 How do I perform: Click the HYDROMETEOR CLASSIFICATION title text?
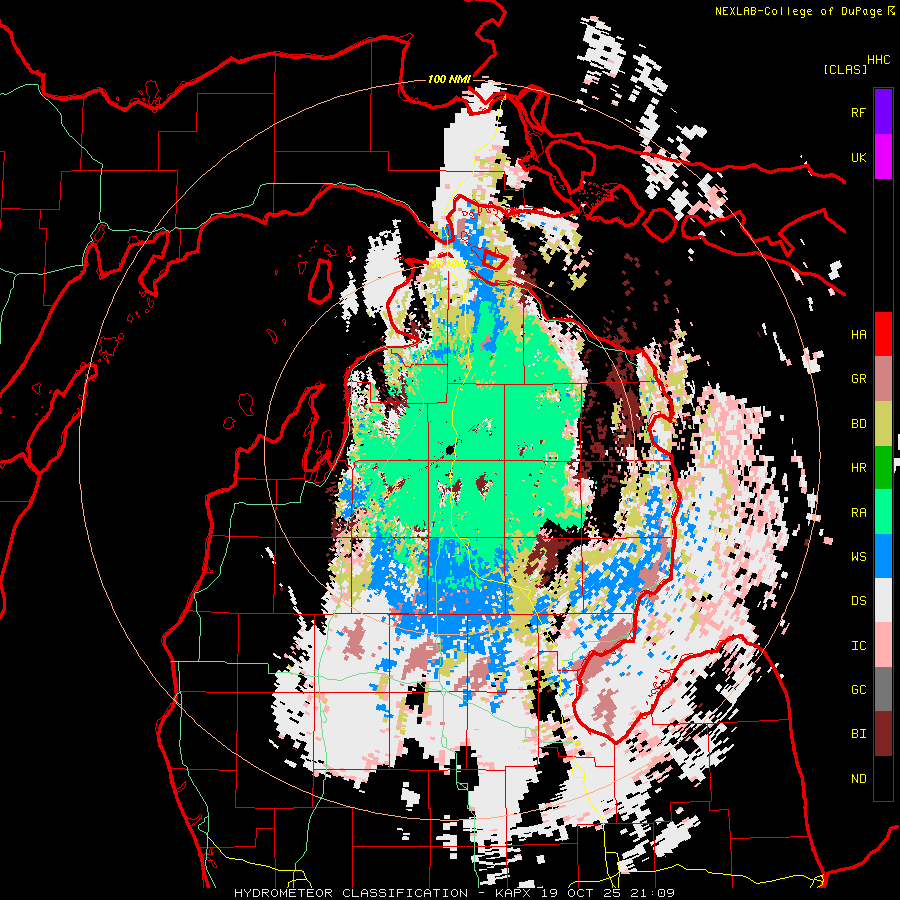(351, 893)
